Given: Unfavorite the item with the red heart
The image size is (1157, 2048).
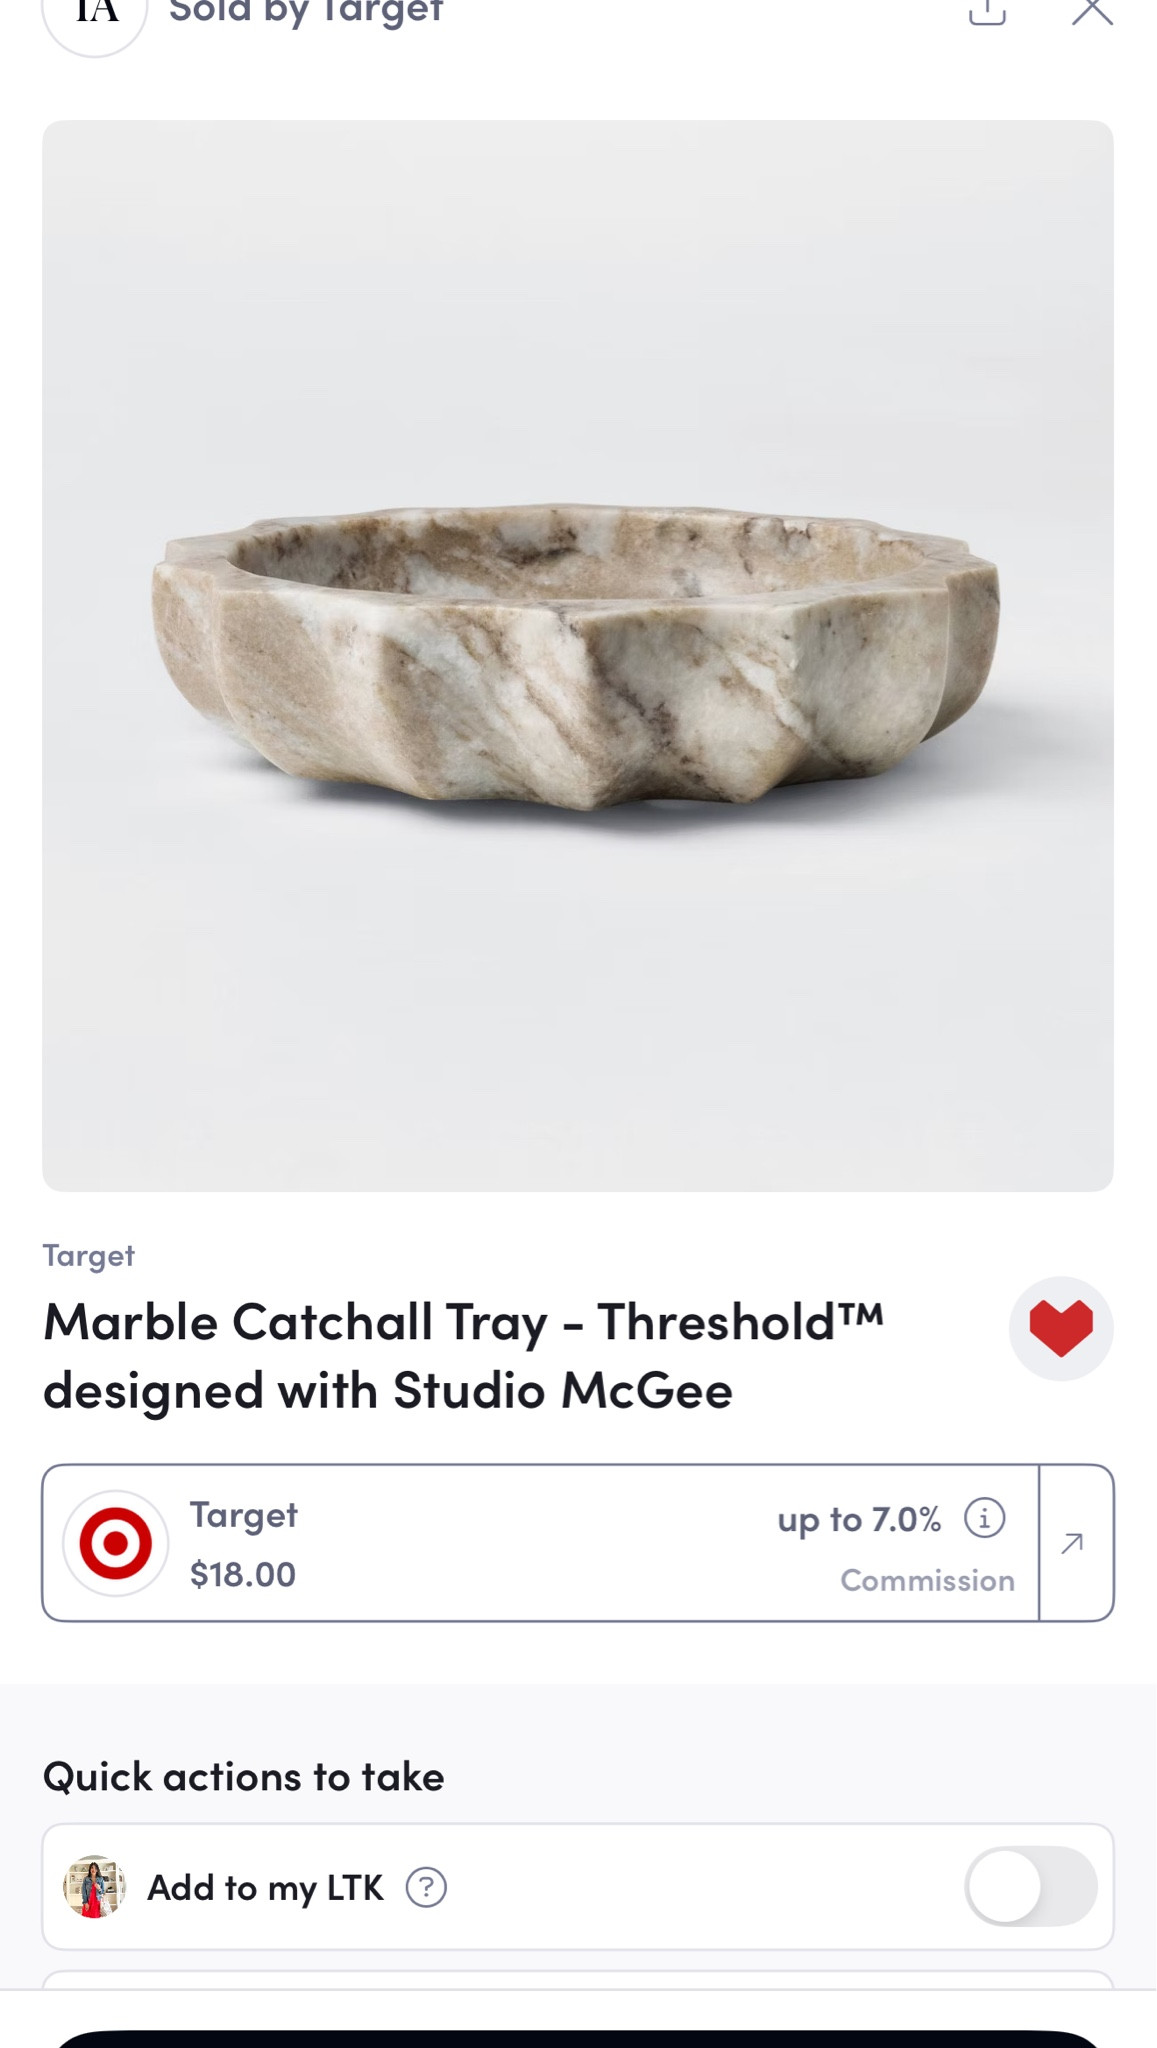Looking at the screenshot, I should point(1060,1328).
